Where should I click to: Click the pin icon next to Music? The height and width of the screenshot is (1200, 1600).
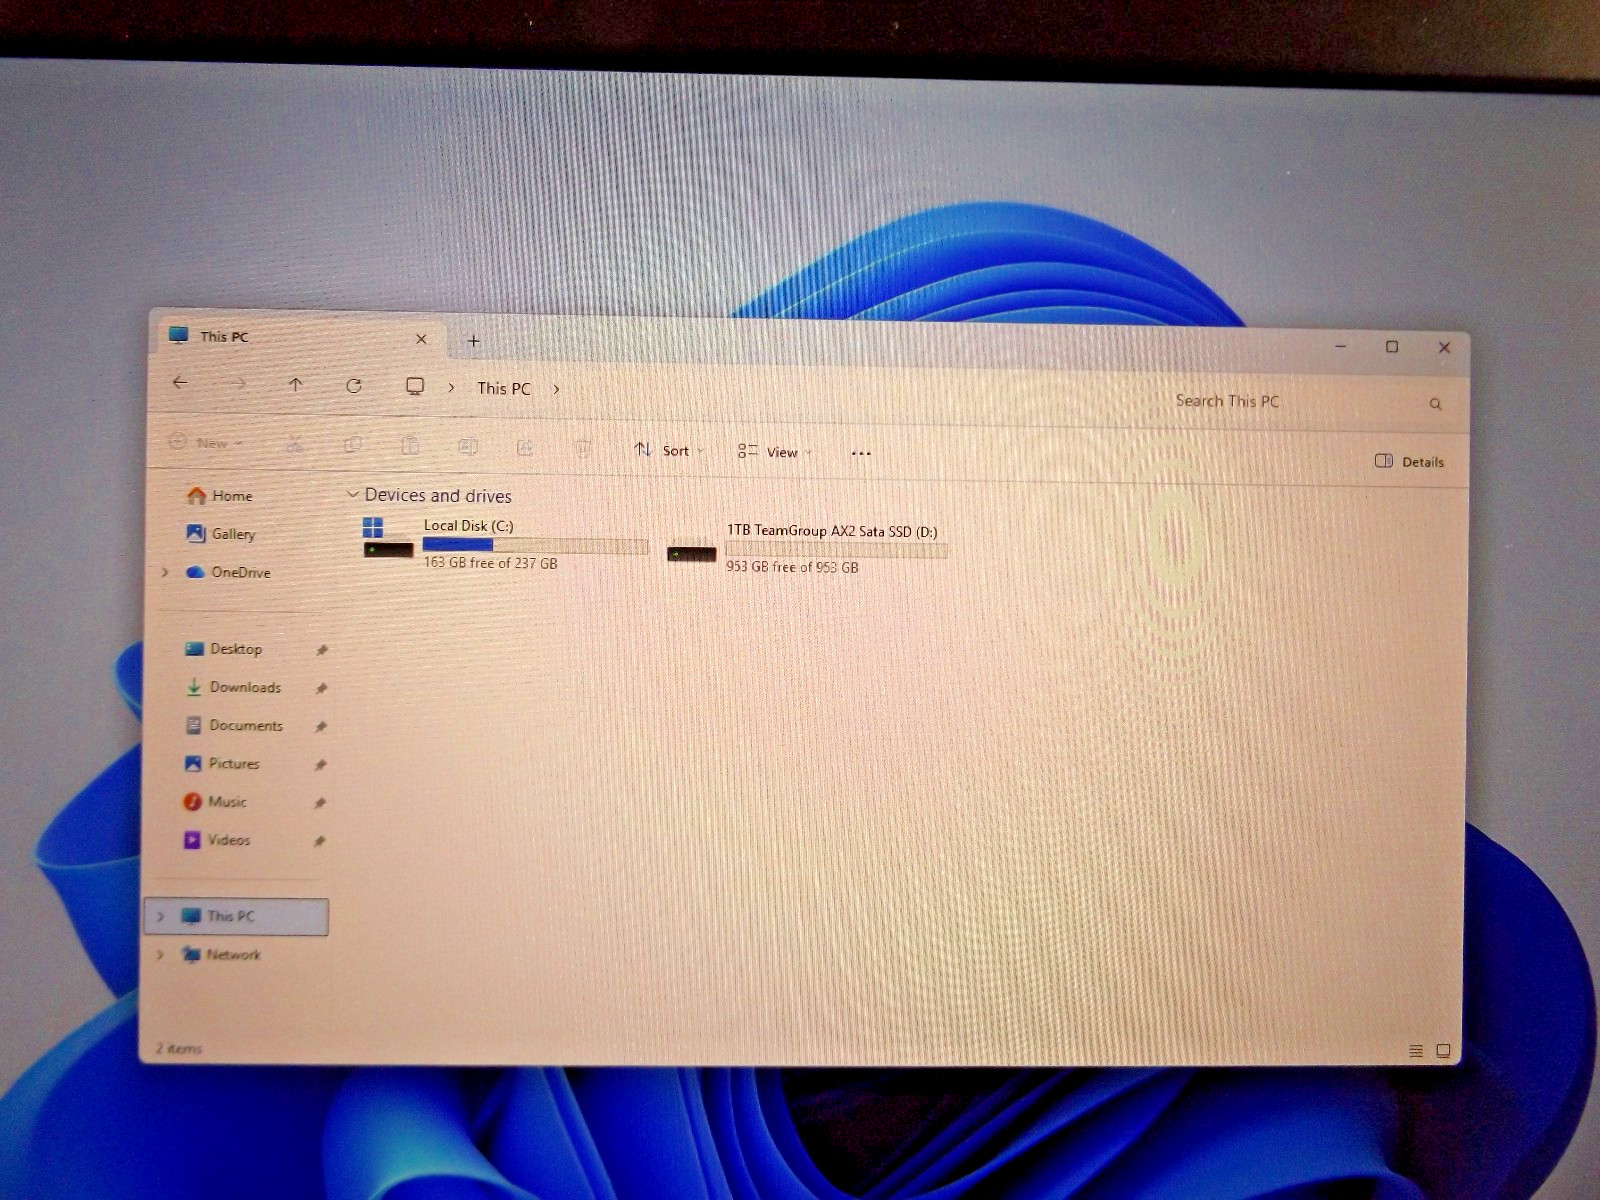click(x=320, y=803)
